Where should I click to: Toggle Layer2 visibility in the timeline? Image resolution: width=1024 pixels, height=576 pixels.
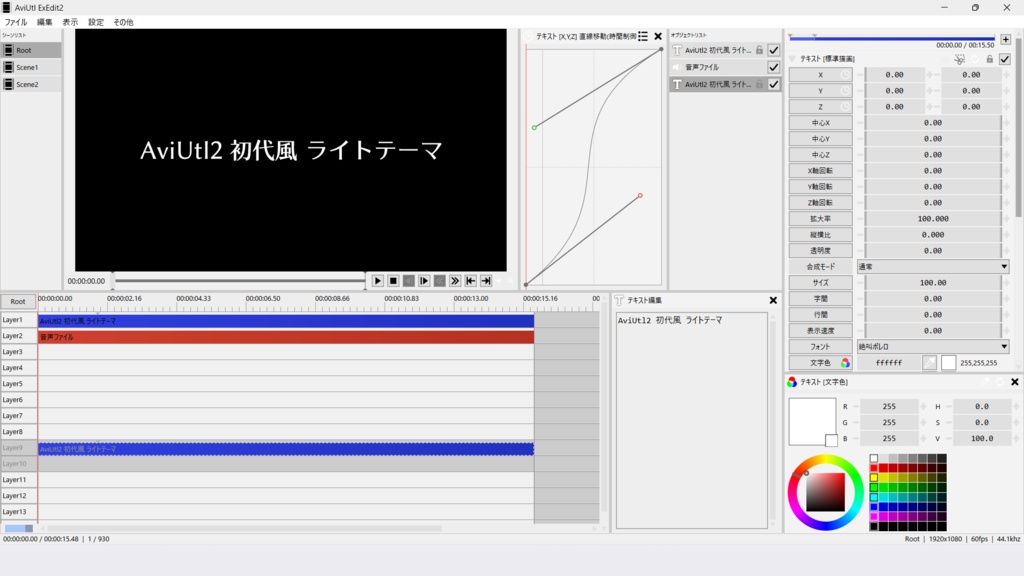18,336
